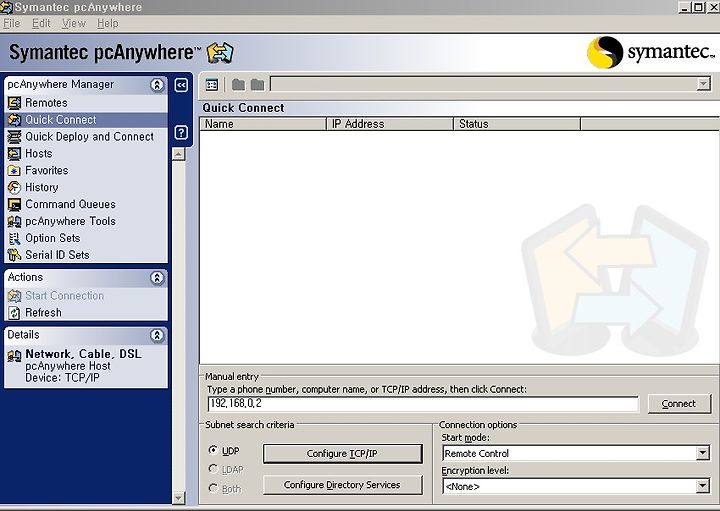Click Configure Directory Services button
The height and width of the screenshot is (511, 720).
click(x=343, y=485)
